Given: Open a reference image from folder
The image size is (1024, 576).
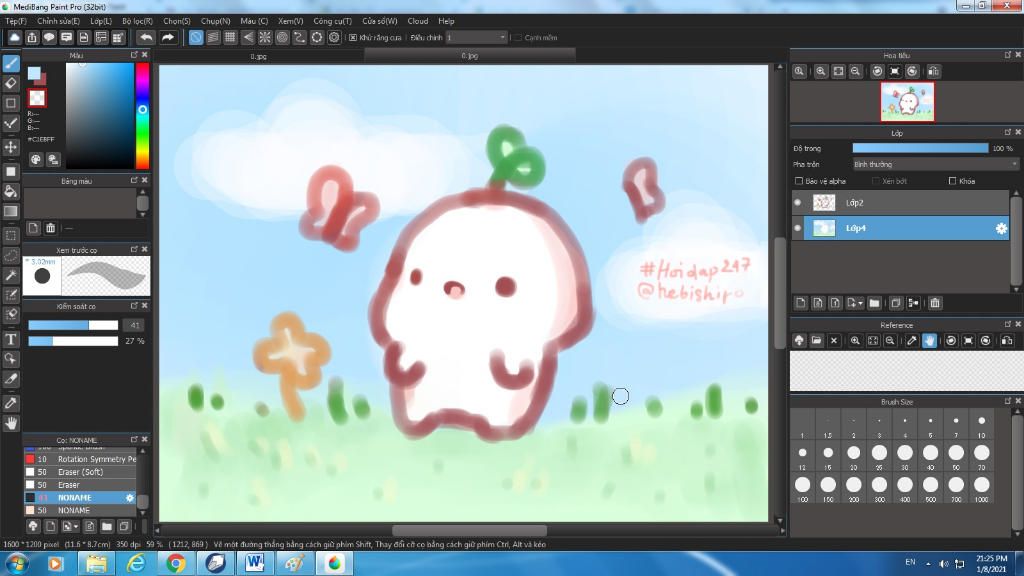Looking at the screenshot, I should coord(816,340).
